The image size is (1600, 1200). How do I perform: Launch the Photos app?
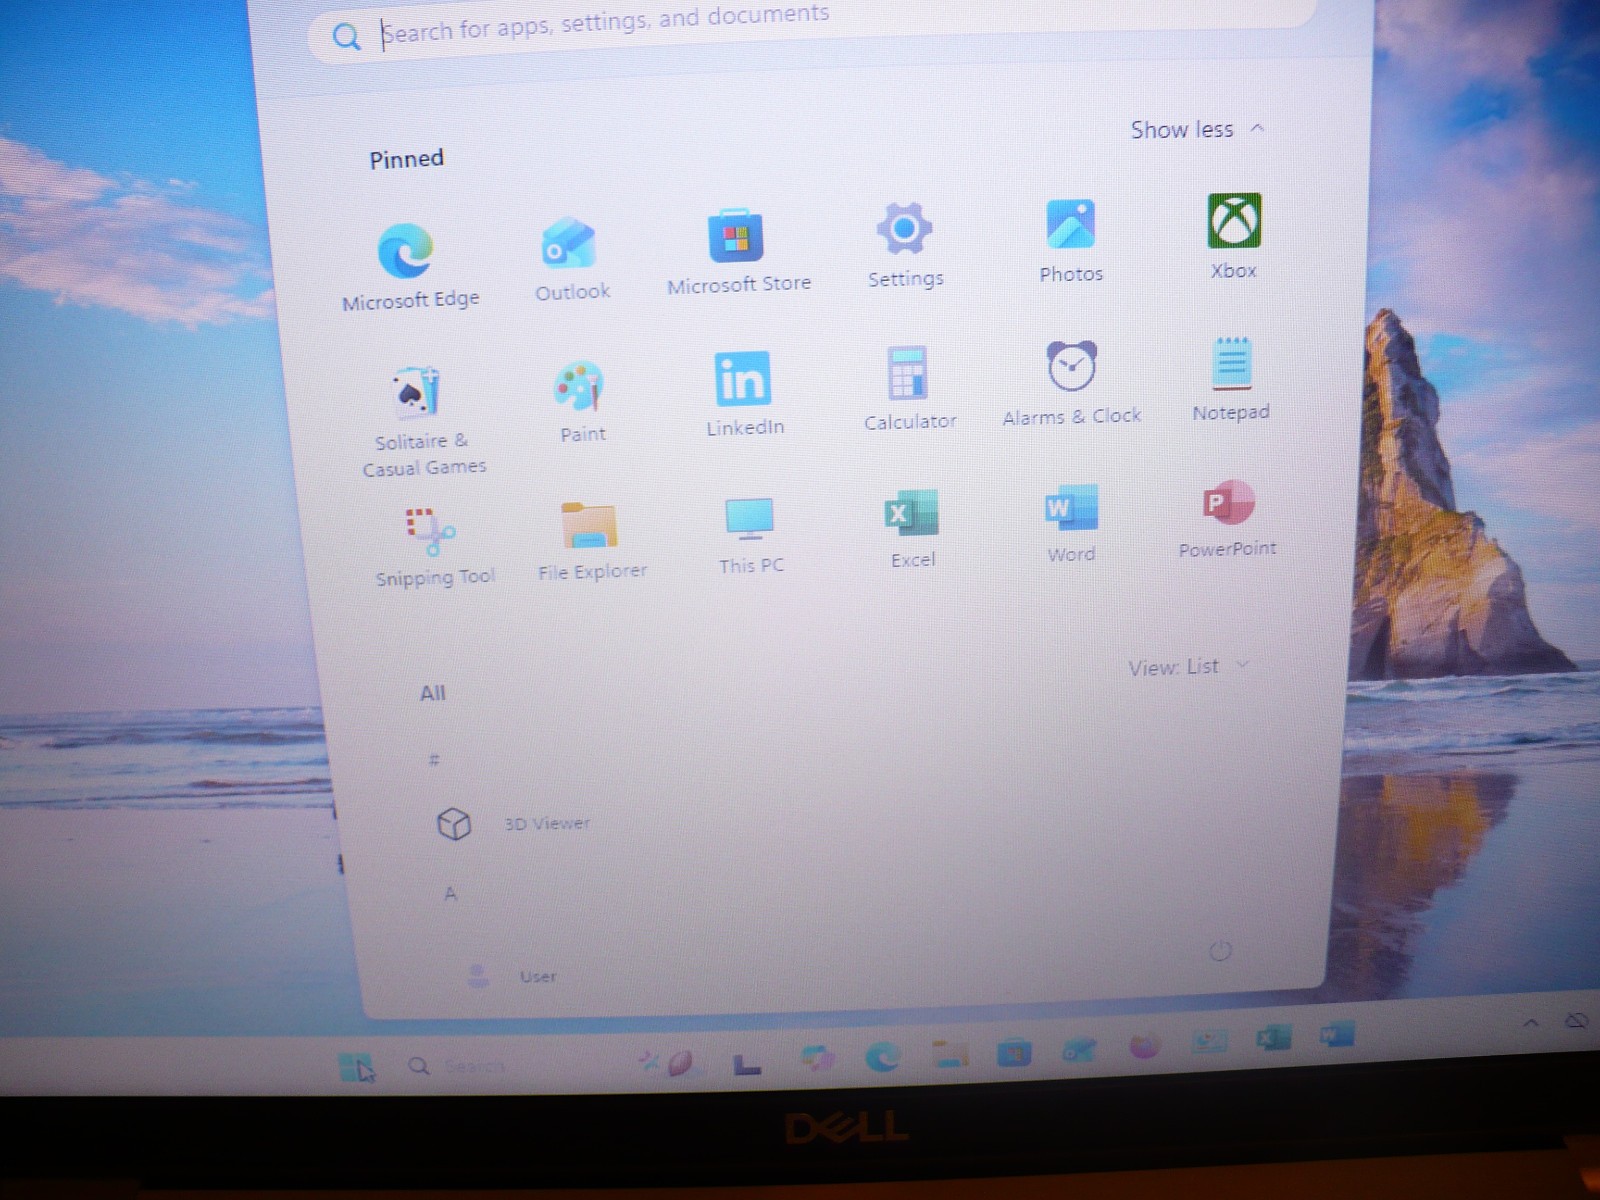pos(1070,240)
